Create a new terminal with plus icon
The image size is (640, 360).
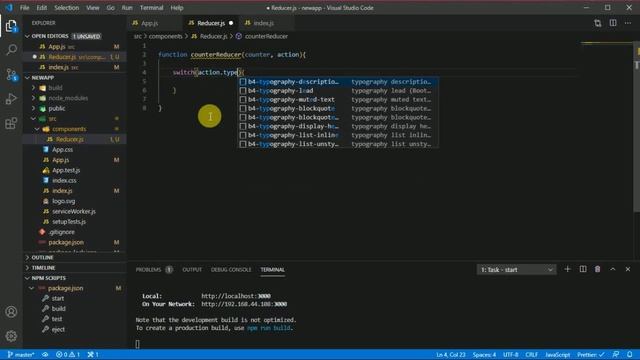pyautogui.click(x=567, y=269)
